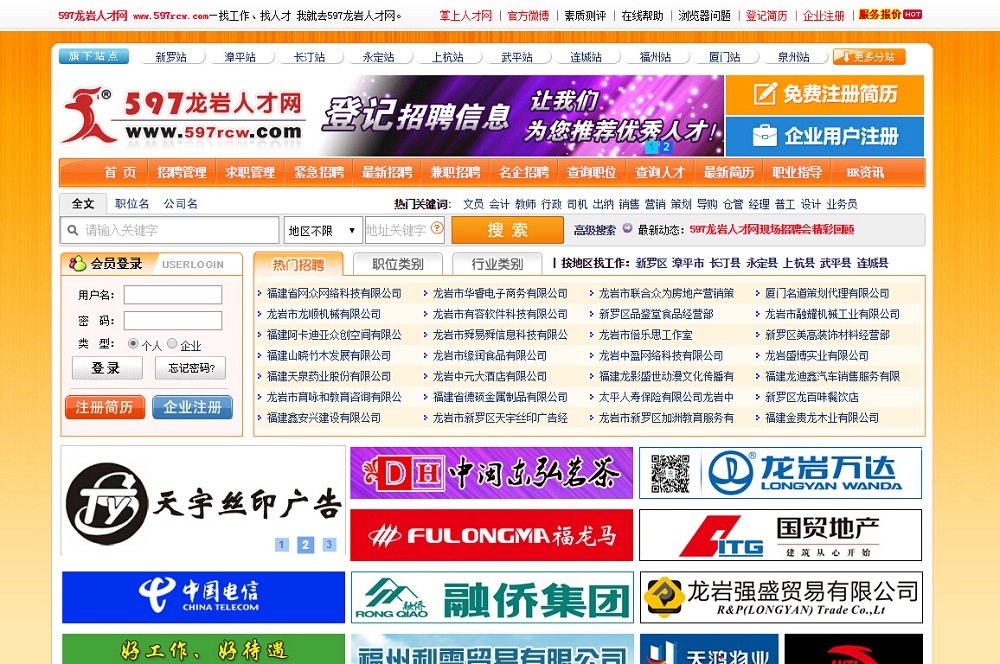Screen dimensions: 1000x664
Task: Select the 公司名 search mode tab
Action: [180, 203]
